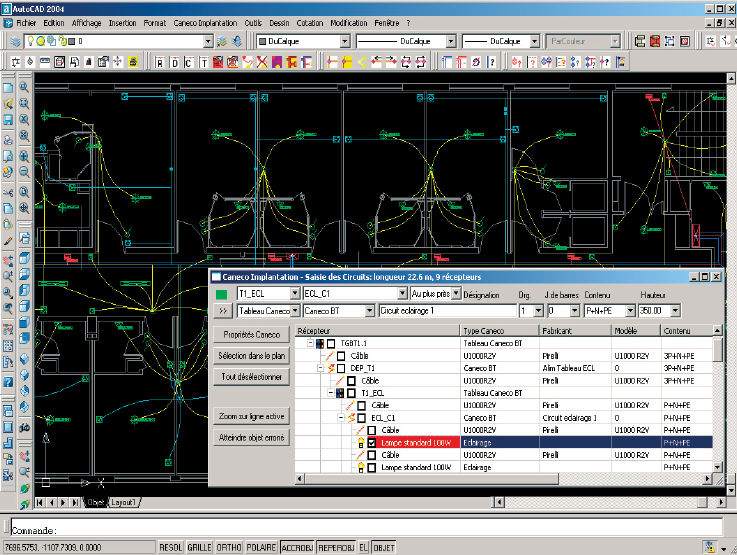Open the Au plus près dropdown

456,293
